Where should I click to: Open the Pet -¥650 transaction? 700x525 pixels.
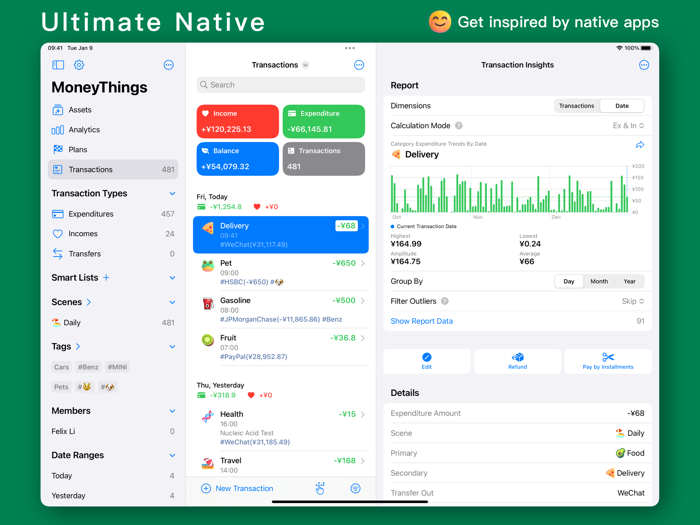pyautogui.click(x=281, y=272)
